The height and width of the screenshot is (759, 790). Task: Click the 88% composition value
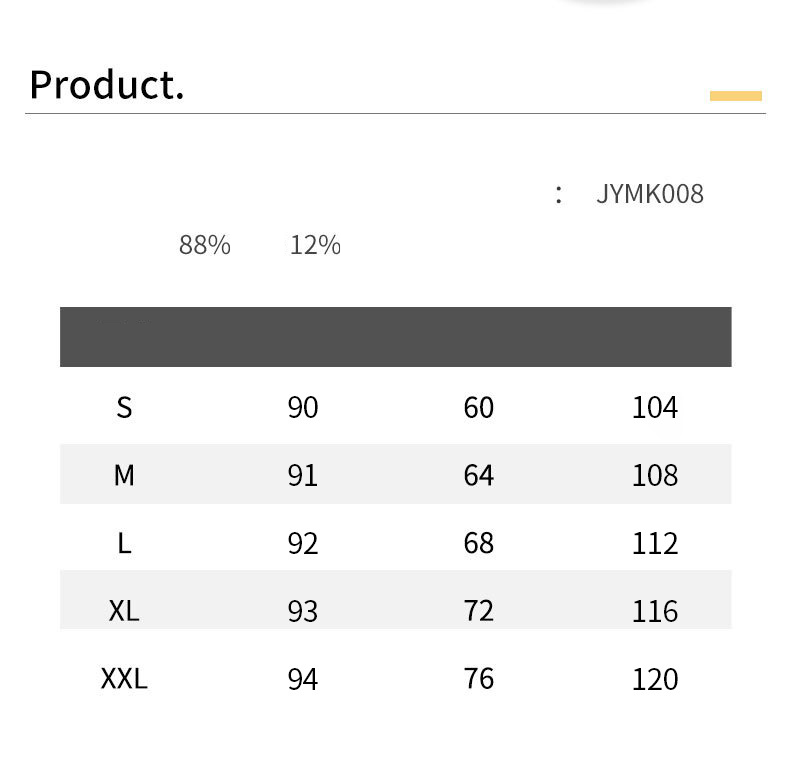(x=205, y=245)
